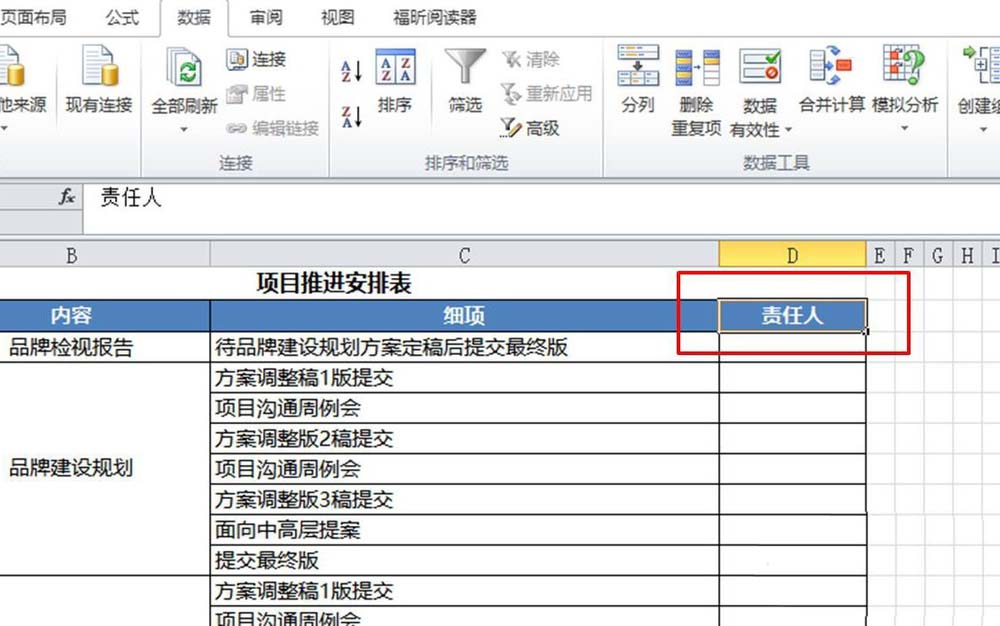Switch to the 视图 tab
Viewport: 1000px width, 626px height.
[337, 17]
